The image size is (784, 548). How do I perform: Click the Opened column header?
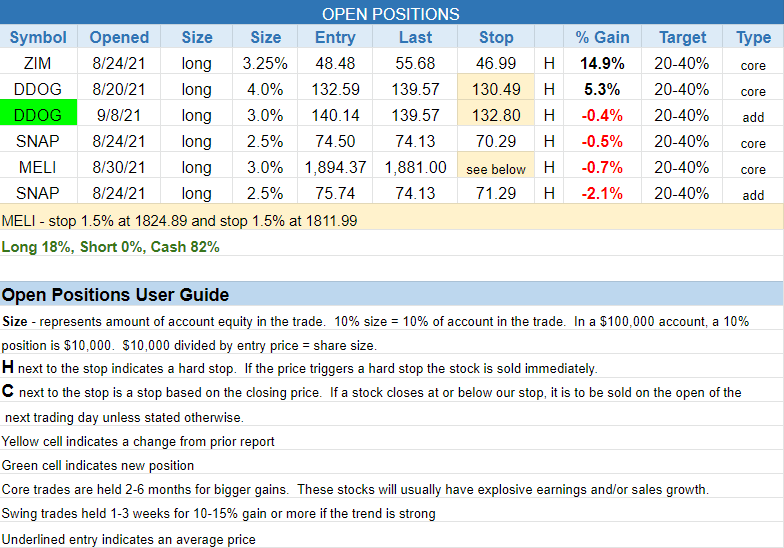point(119,37)
